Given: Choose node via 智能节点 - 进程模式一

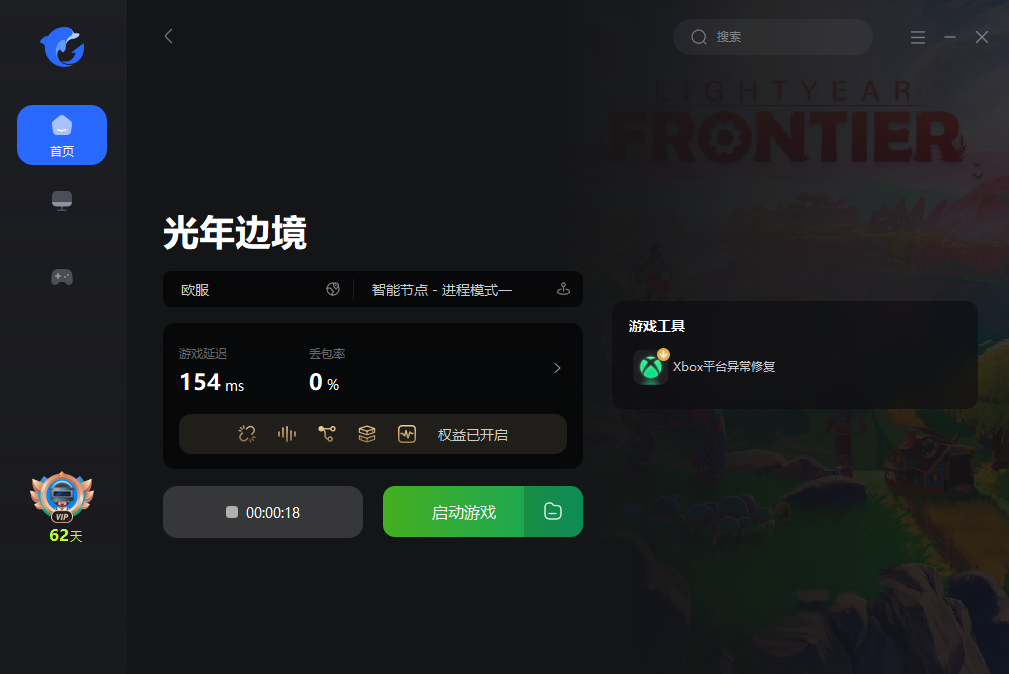Looking at the screenshot, I should (469, 290).
